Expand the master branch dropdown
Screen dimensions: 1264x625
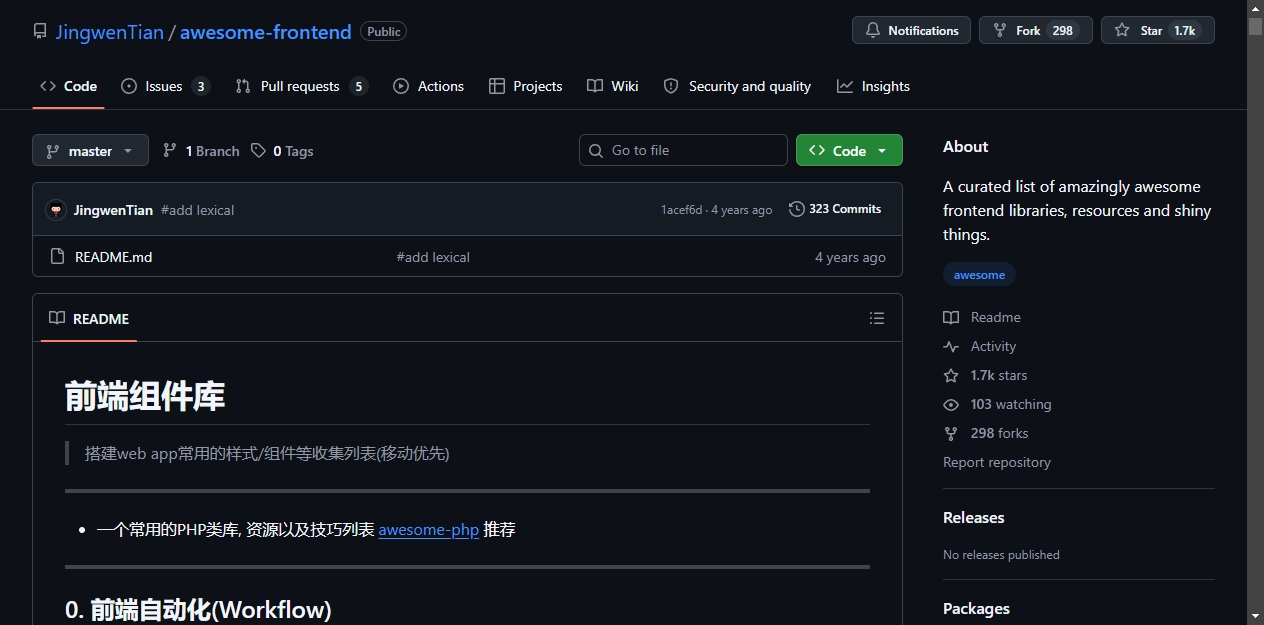90,150
